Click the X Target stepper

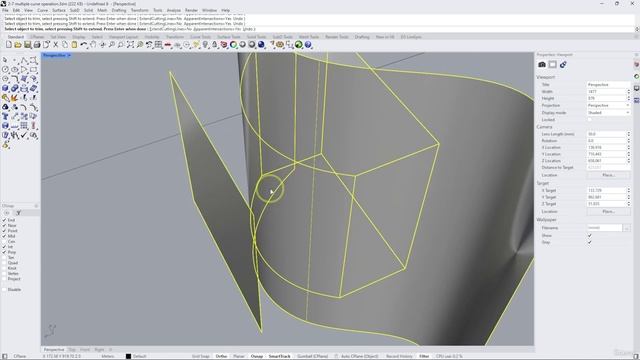(x=628, y=190)
